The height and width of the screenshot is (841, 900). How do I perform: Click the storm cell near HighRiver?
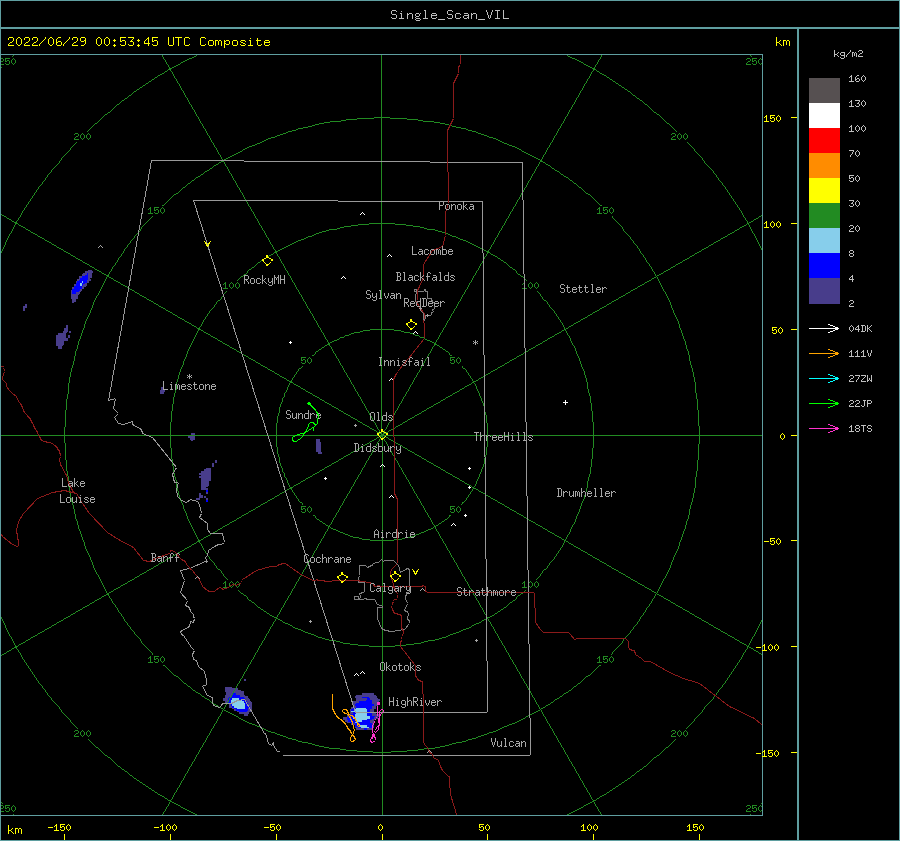tap(363, 712)
